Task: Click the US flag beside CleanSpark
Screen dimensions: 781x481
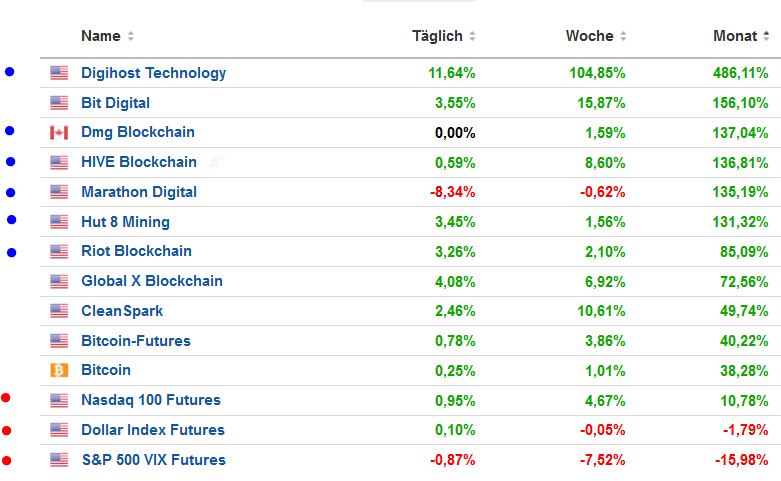Action: click(59, 311)
